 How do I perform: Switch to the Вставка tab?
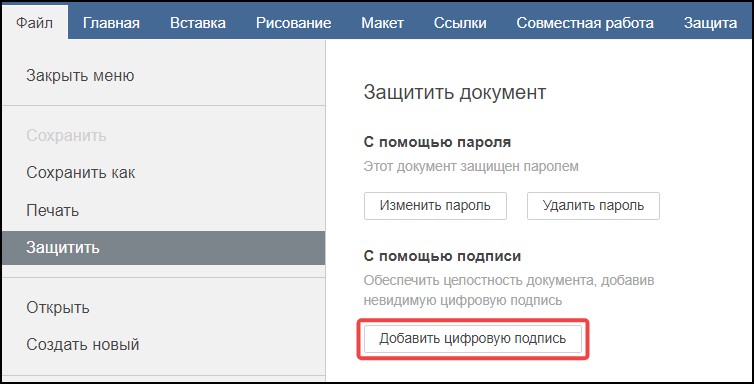(x=198, y=23)
